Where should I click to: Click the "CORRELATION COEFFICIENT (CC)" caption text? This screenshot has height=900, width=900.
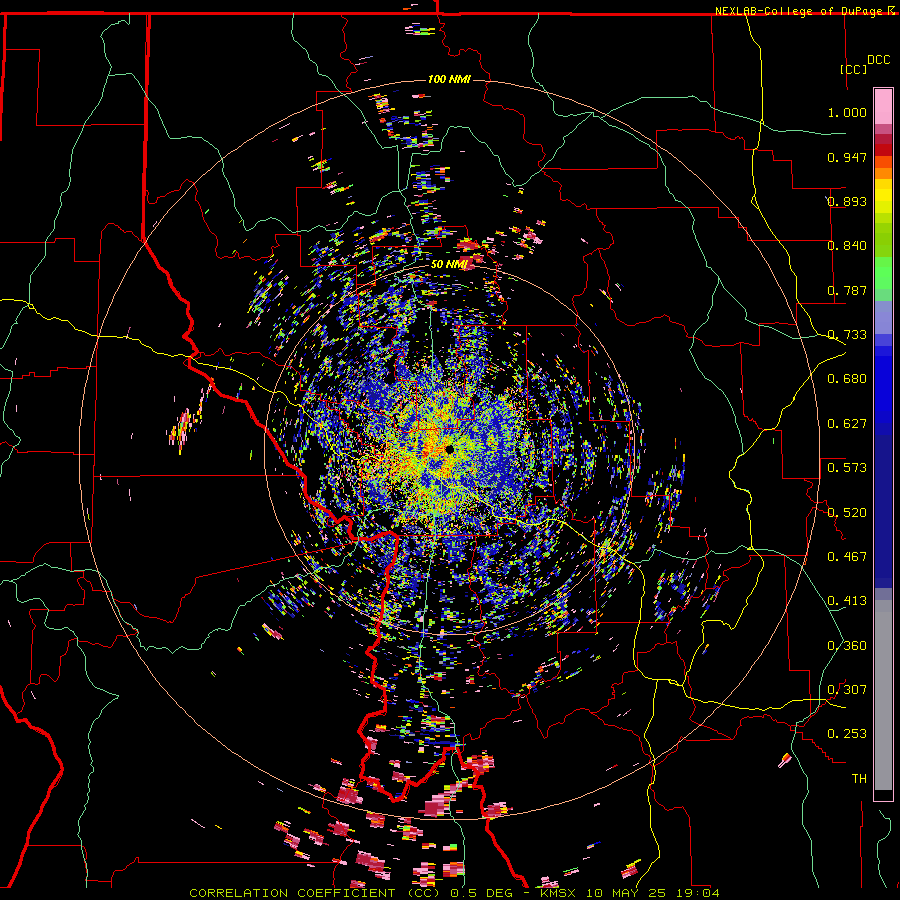click(314, 893)
